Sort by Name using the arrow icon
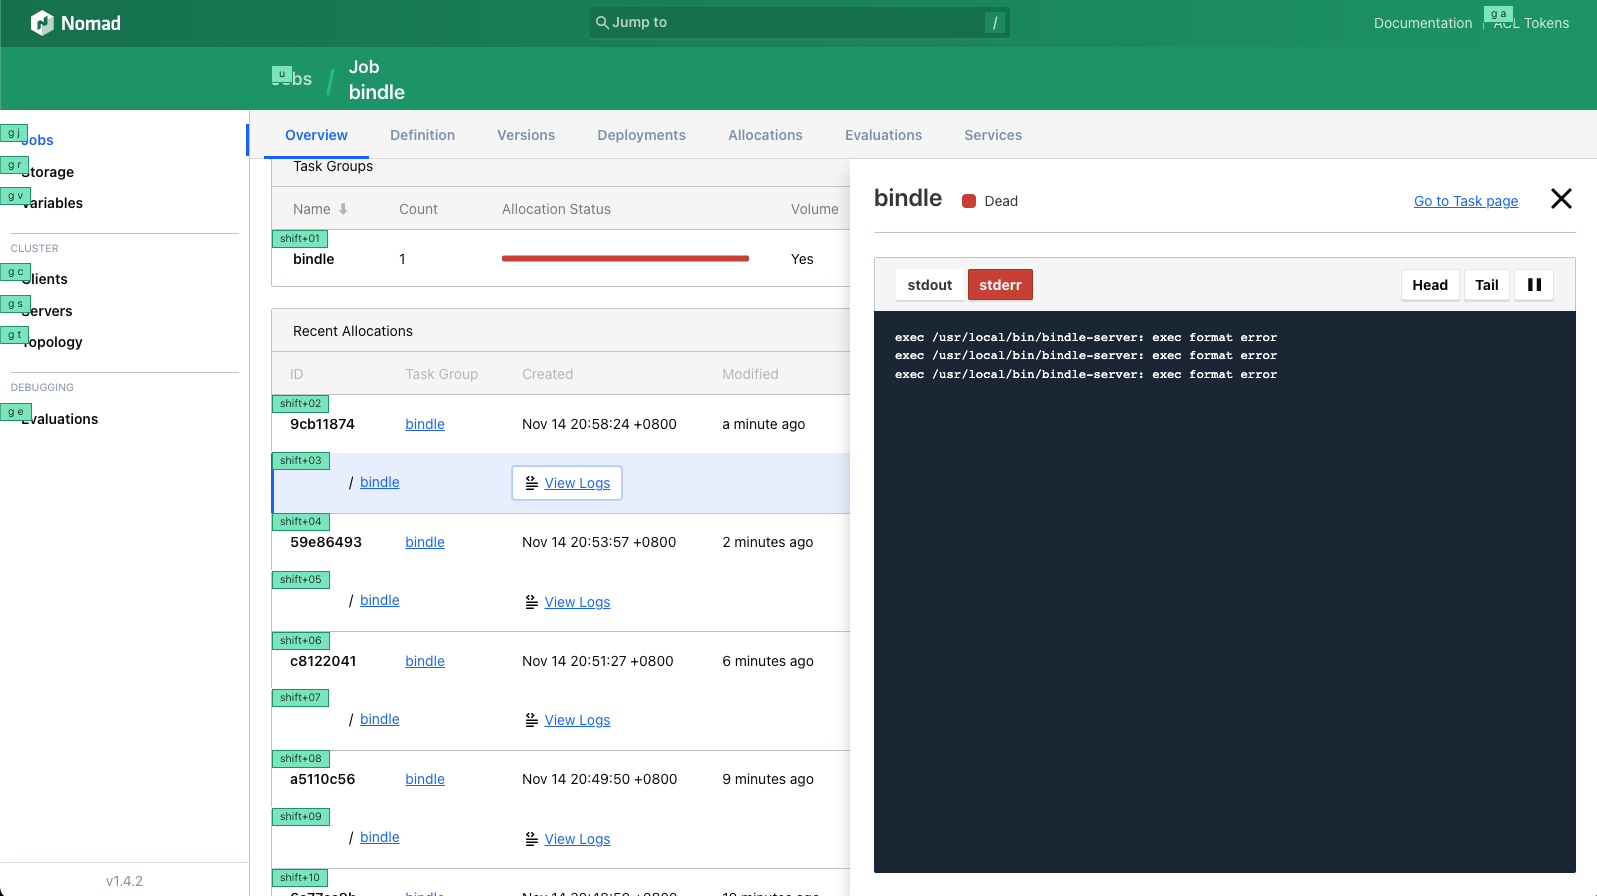Viewport: 1597px width, 896px height. point(343,209)
